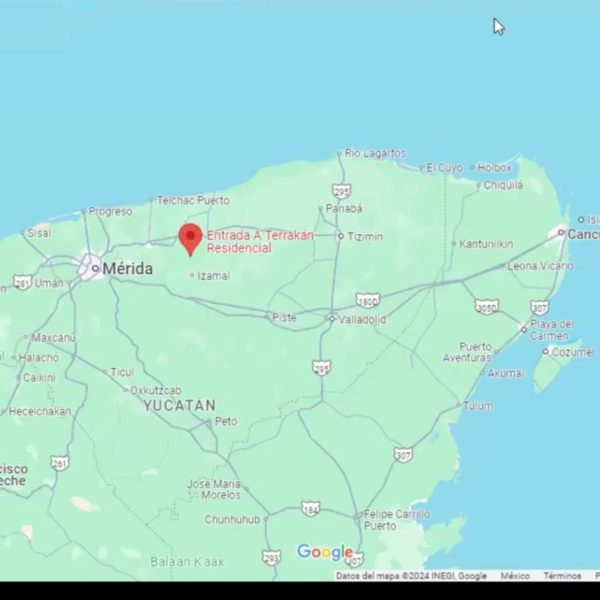Click the Kantunilkin label
Screen dimensions: 600x600
[486, 244]
